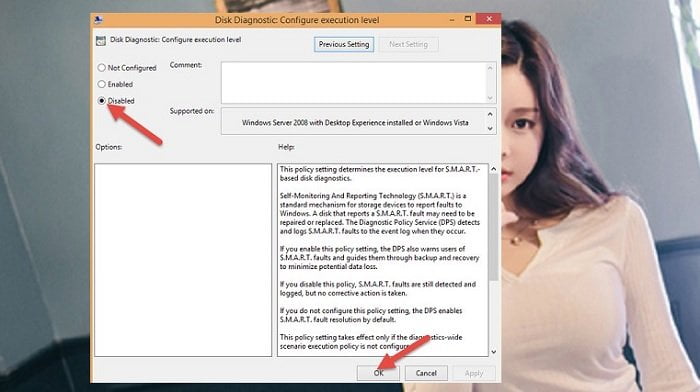The height and width of the screenshot is (392, 700).
Task: Click the Cancel button
Action: [426, 373]
